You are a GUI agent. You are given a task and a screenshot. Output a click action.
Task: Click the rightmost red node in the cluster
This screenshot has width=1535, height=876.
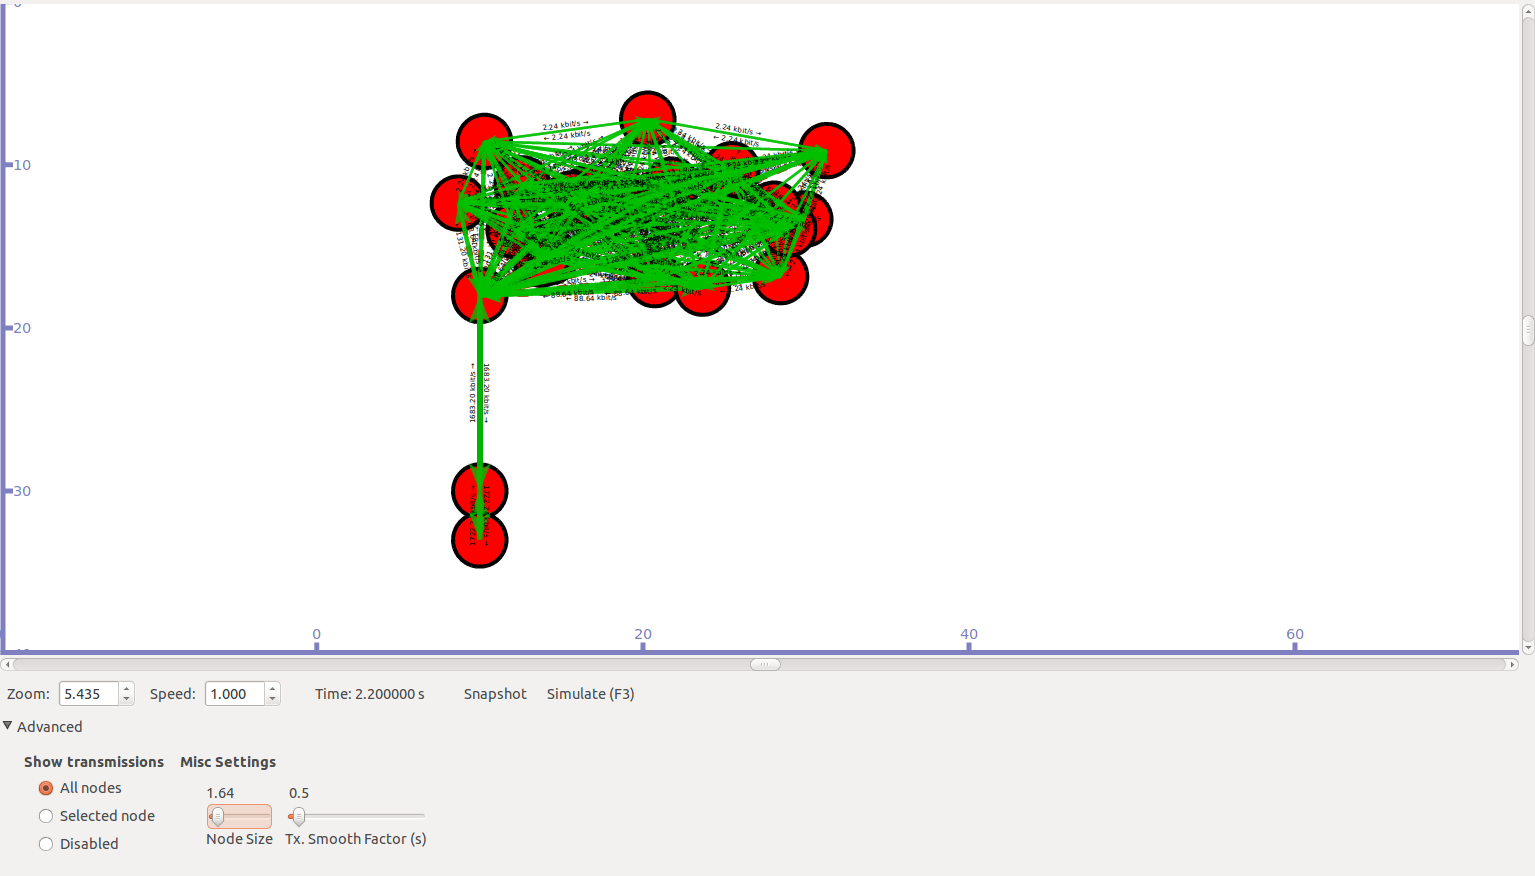(827, 150)
